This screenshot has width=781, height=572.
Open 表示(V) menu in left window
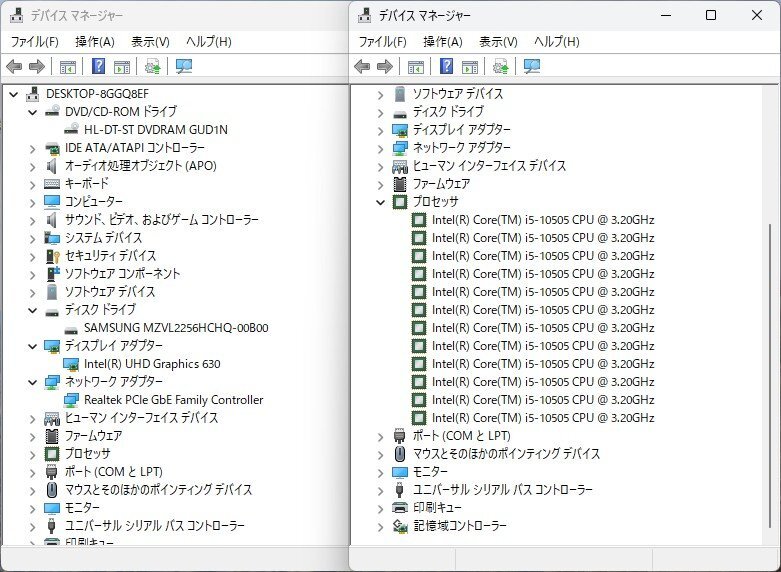pyautogui.click(x=150, y=42)
